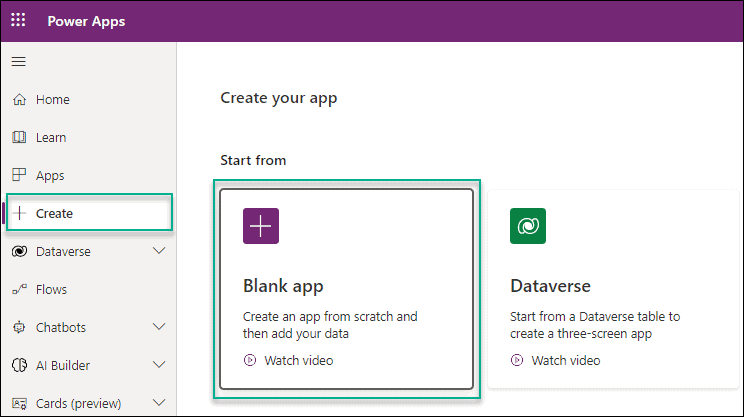Expand the AI Builder sidebar chevron
The height and width of the screenshot is (417, 744).
(x=159, y=365)
